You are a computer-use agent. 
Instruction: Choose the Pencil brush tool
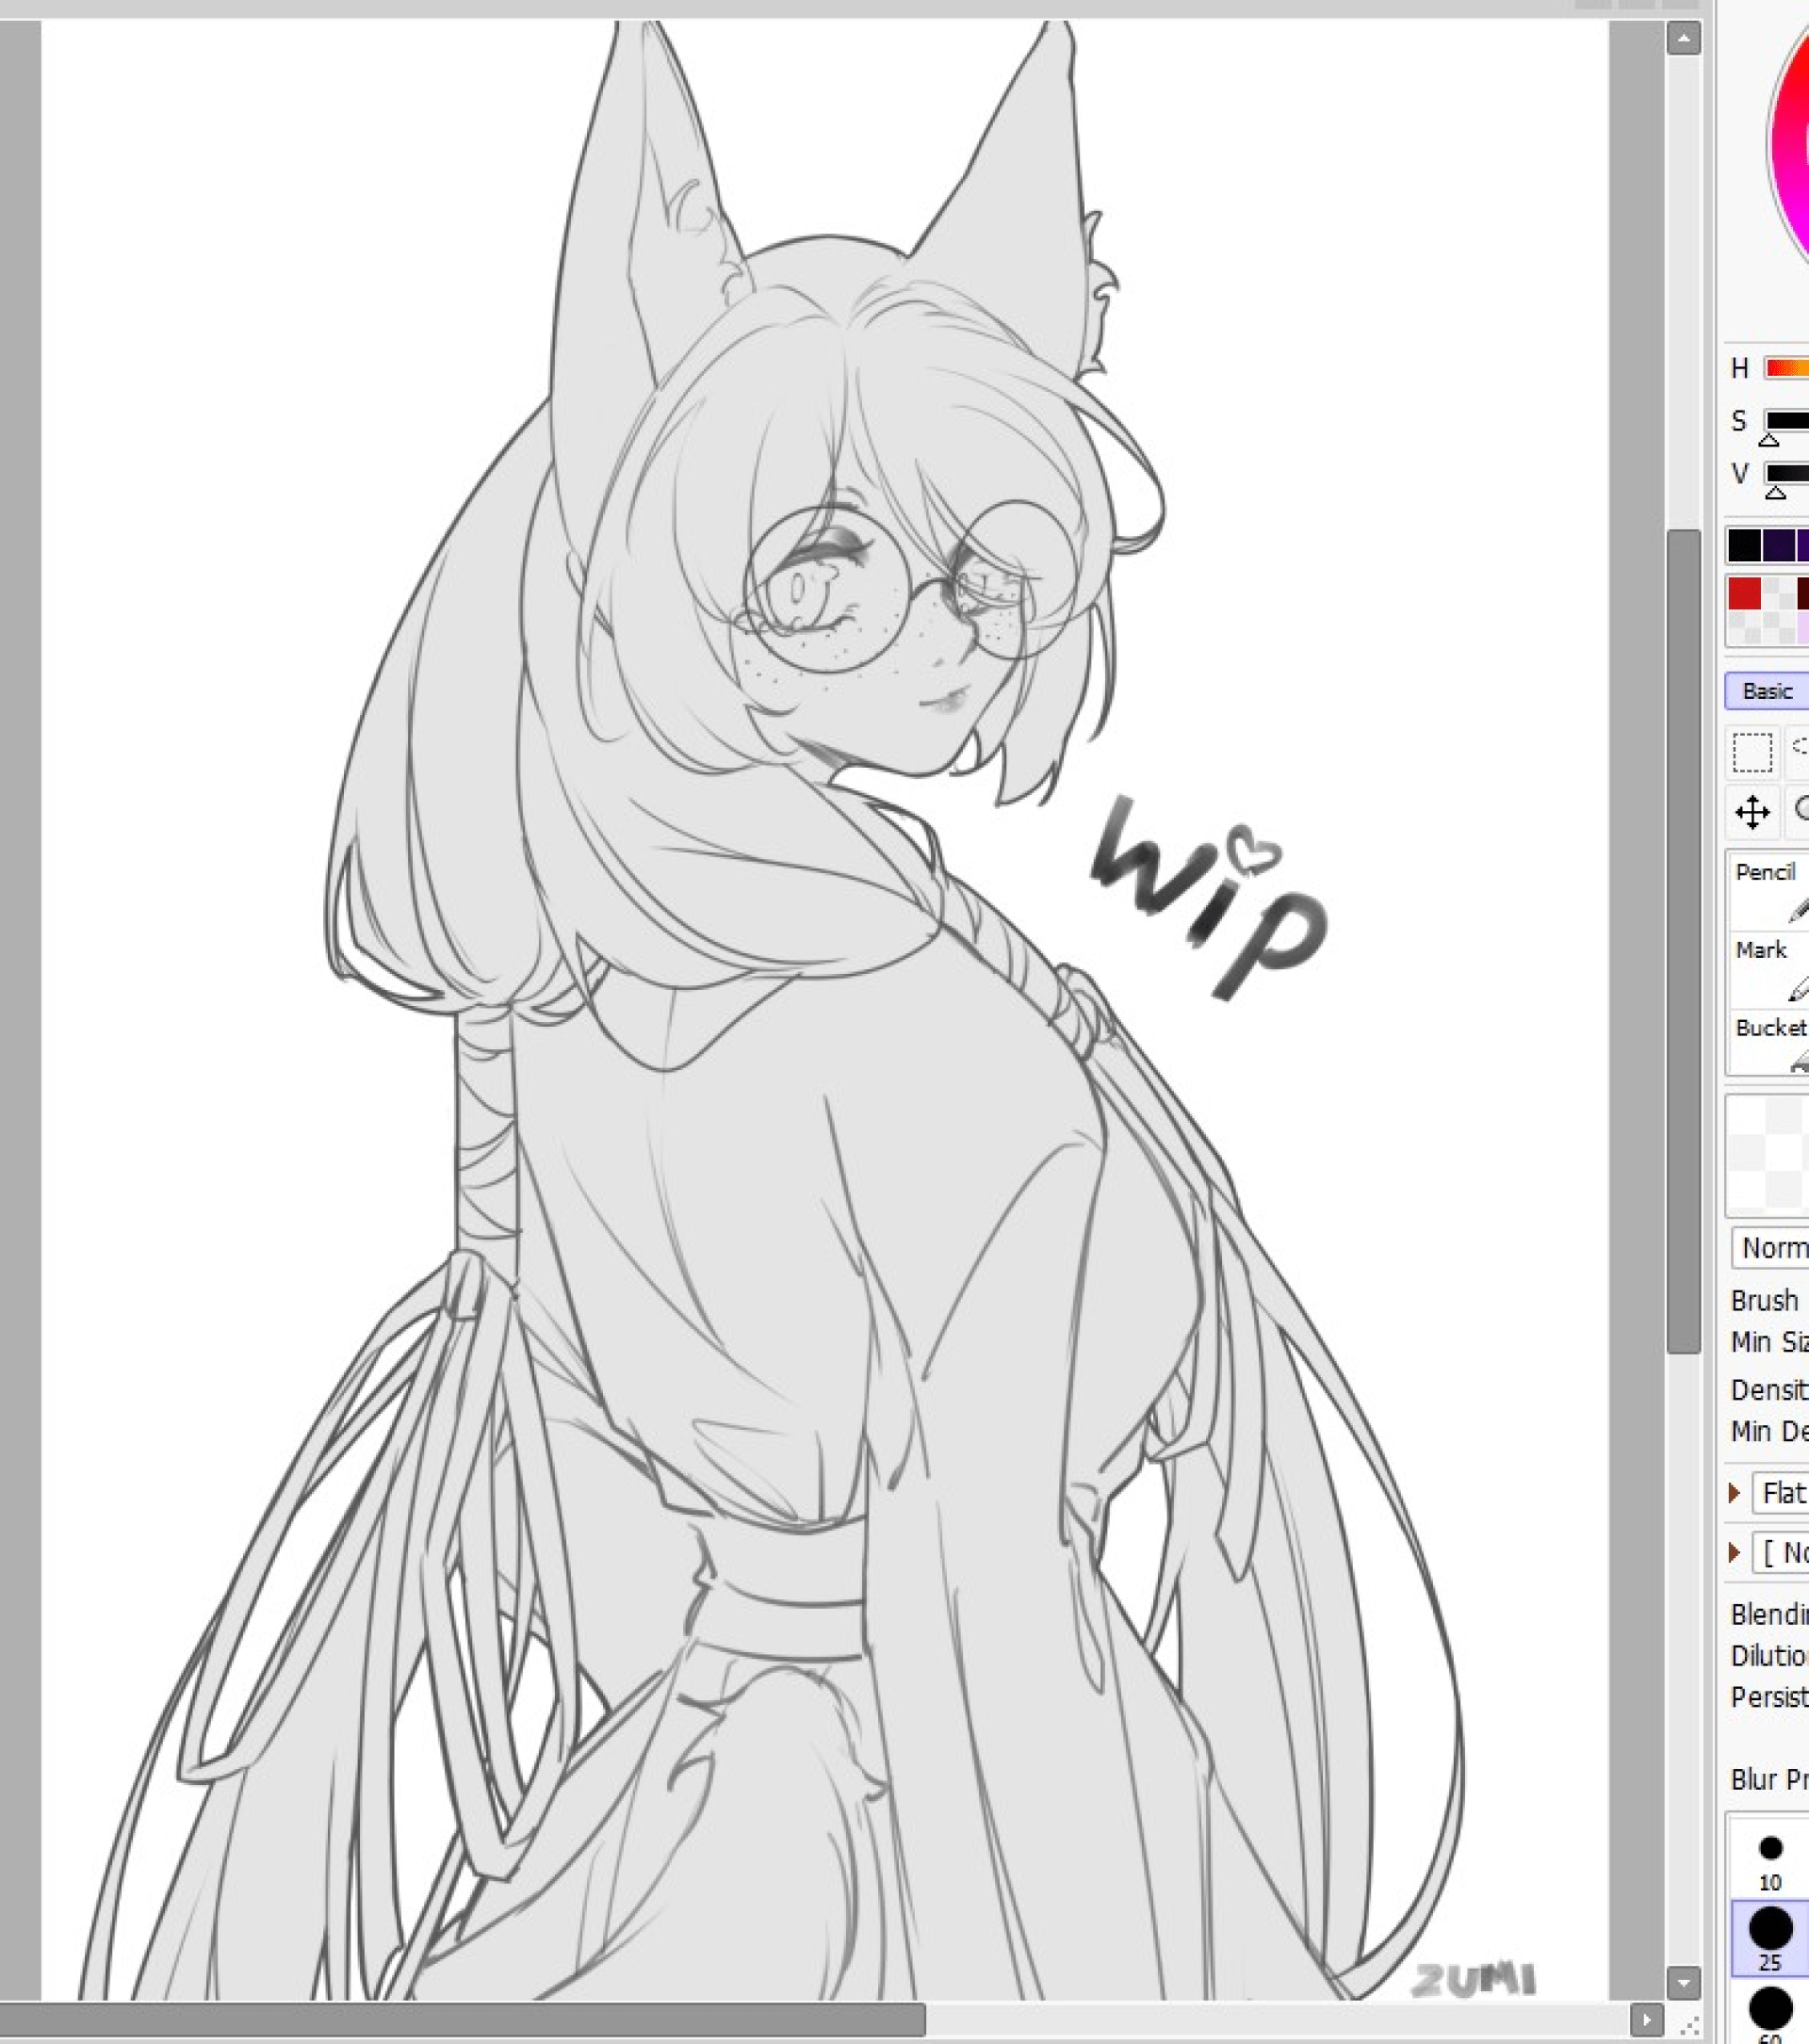1770,889
